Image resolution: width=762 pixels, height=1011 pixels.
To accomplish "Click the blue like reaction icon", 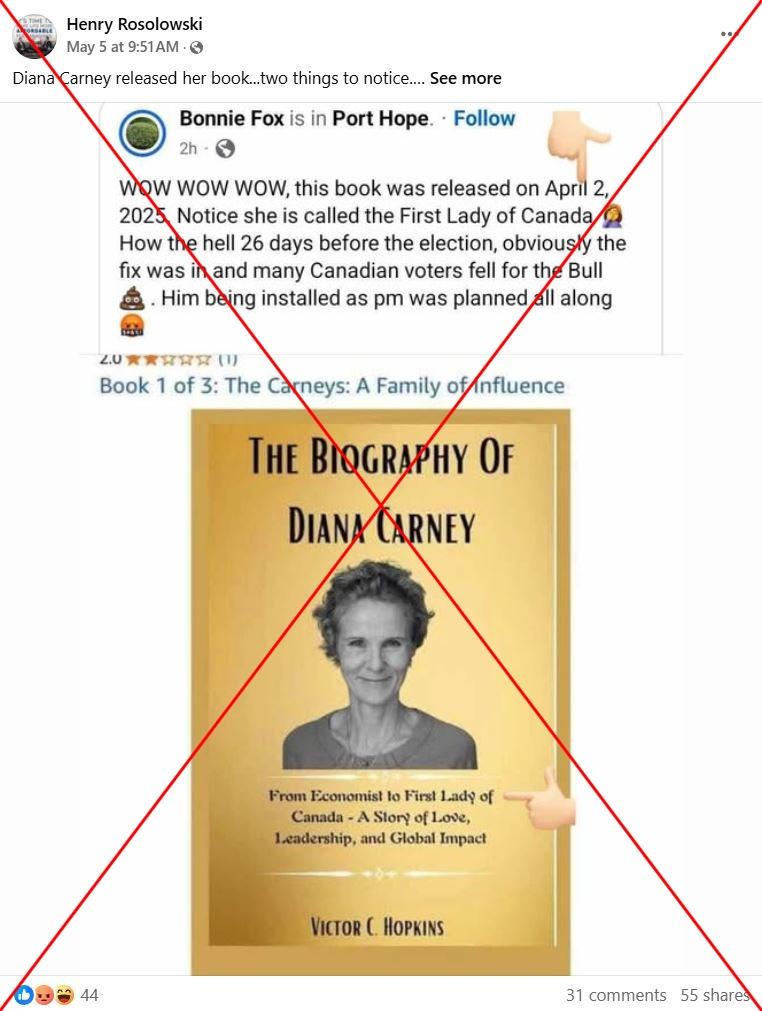I will 24,994.
